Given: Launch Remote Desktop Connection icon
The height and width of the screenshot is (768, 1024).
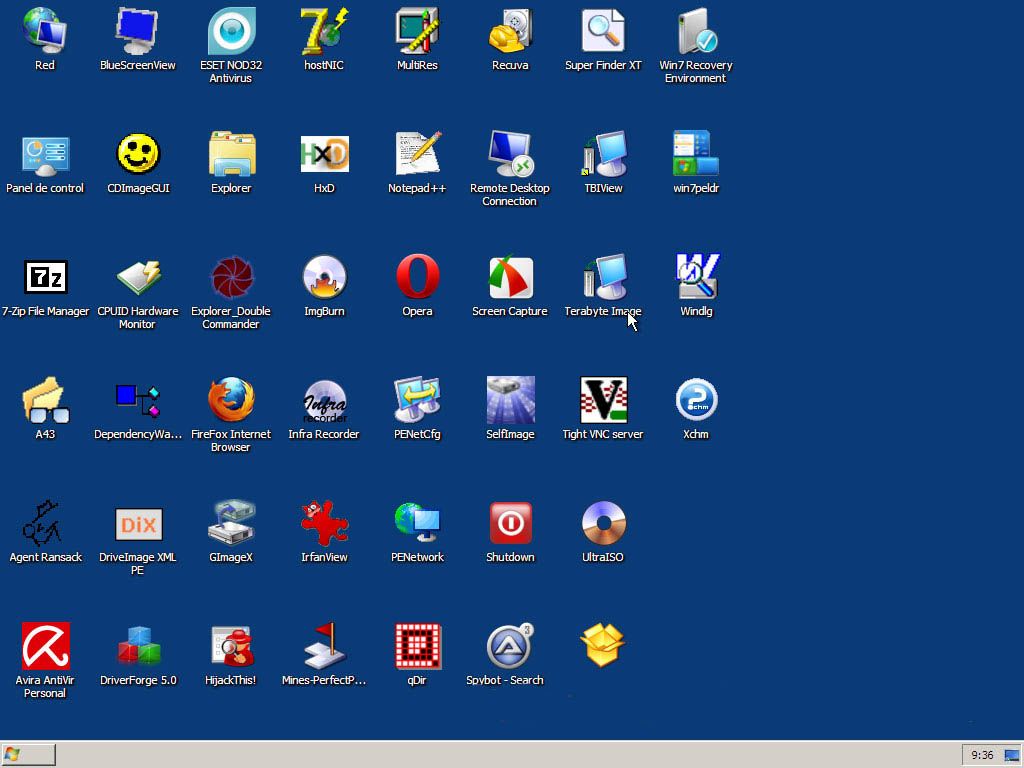Looking at the screenshot, I should (510, 155).
